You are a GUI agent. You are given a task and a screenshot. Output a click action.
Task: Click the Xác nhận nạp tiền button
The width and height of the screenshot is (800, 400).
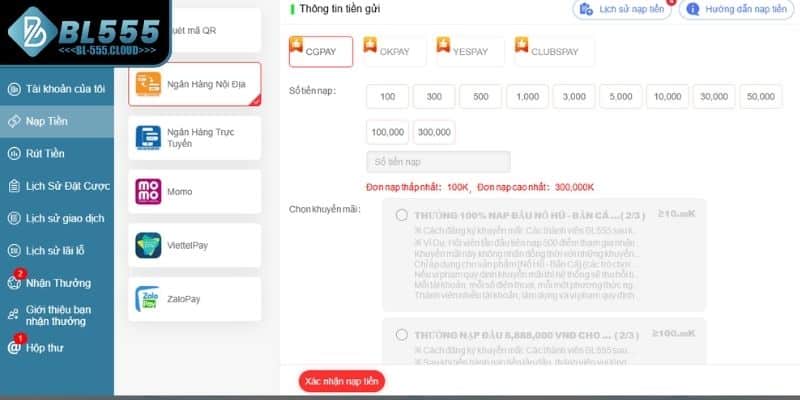[x=342, y=381]
